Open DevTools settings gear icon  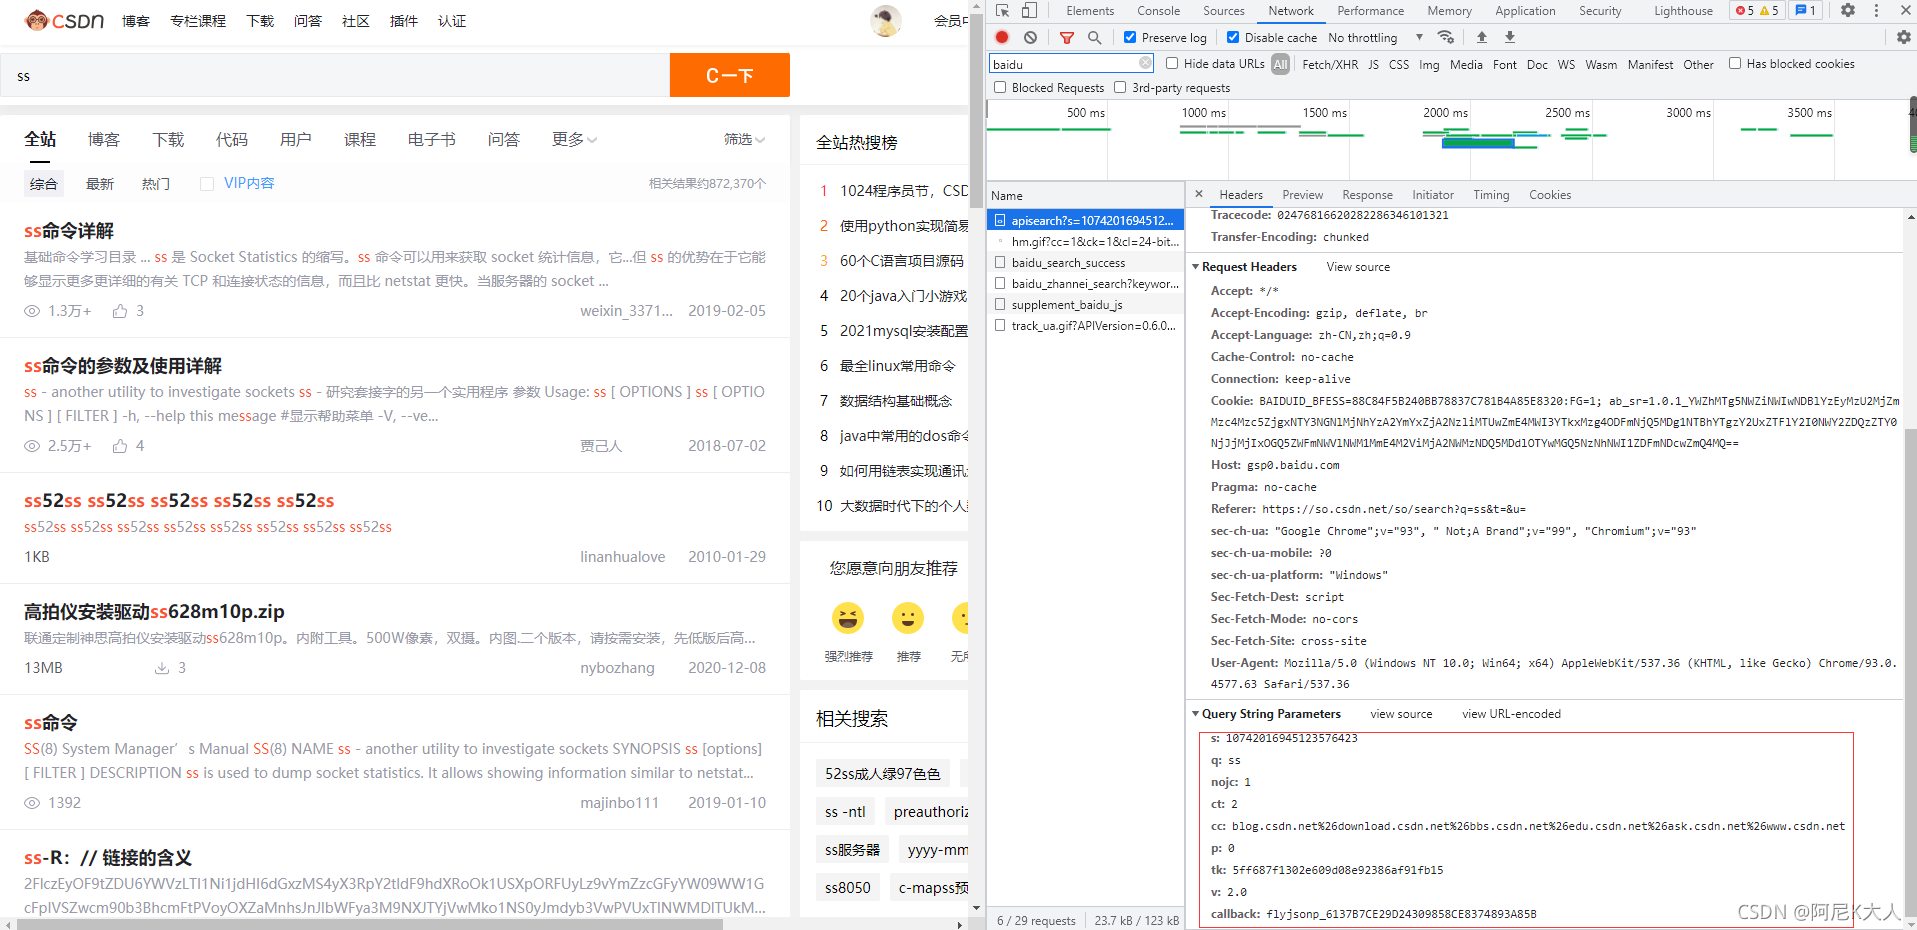[x=1848, y=11]
